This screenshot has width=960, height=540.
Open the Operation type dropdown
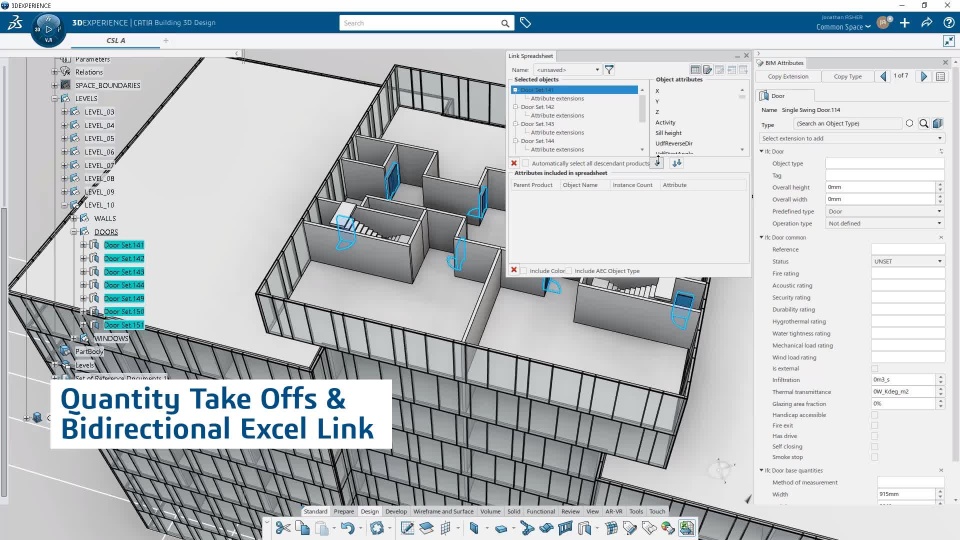(x=885, y=223)
